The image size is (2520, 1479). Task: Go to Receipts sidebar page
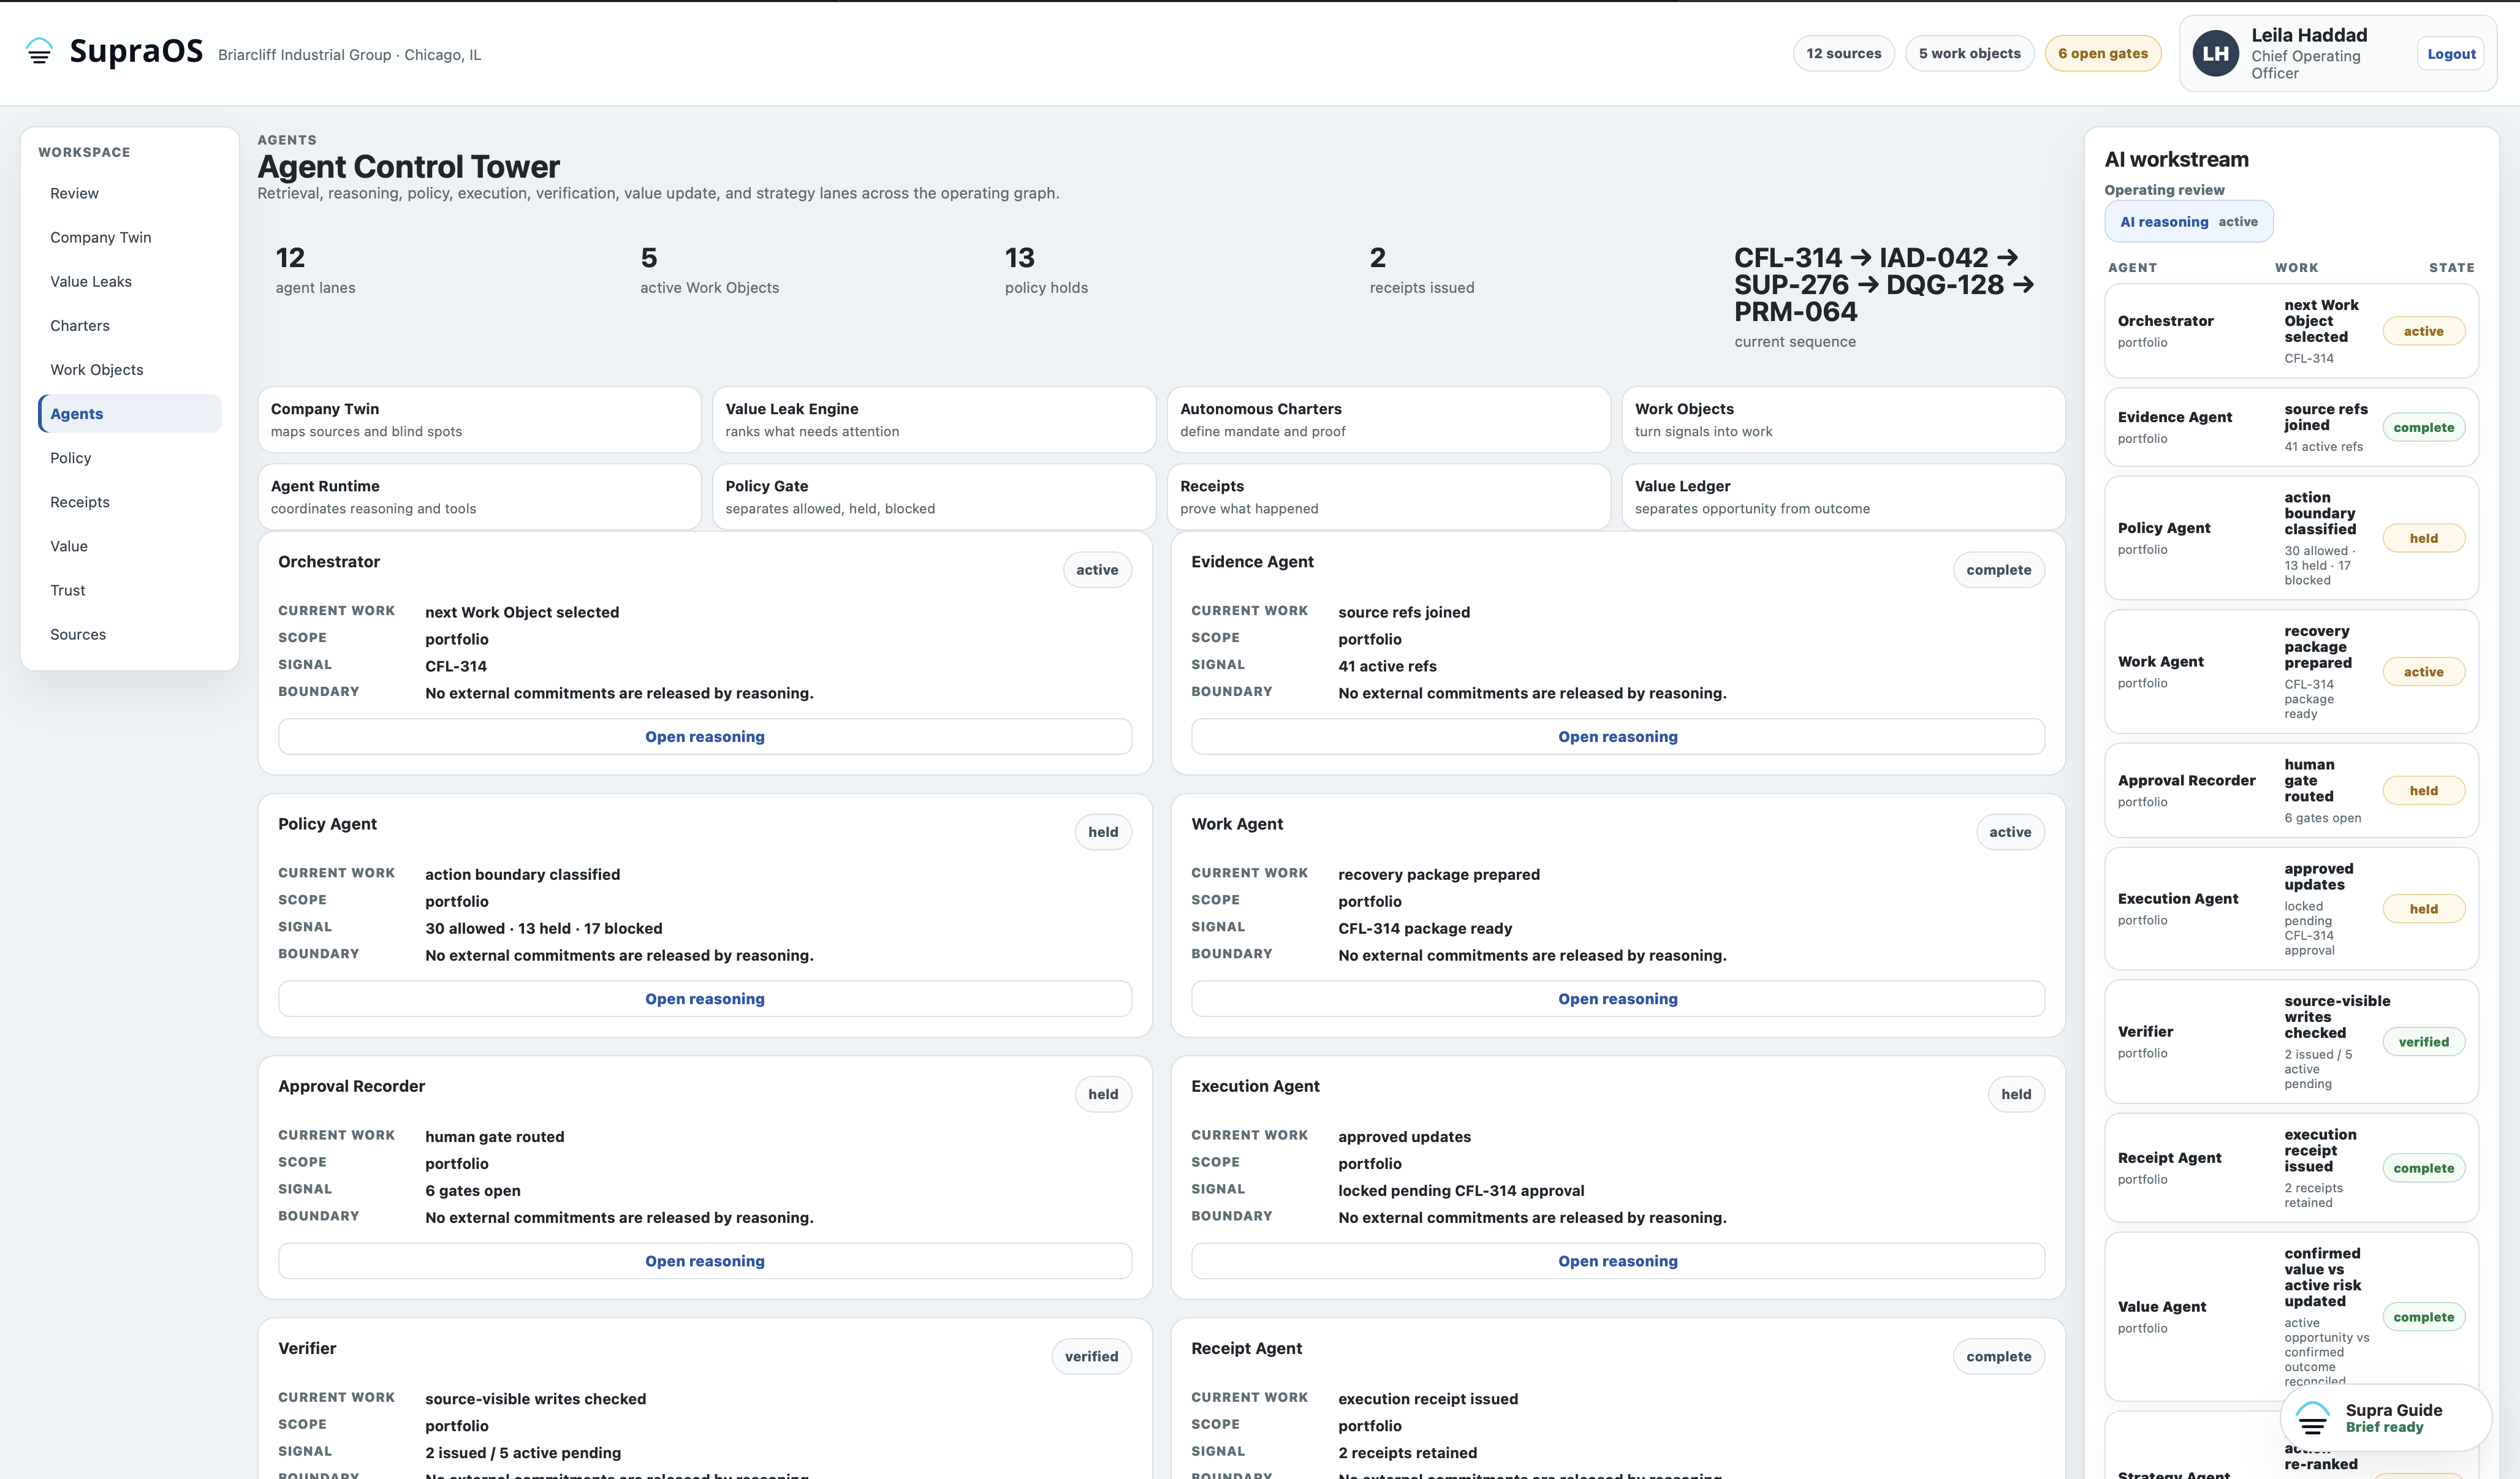point(130,501)
